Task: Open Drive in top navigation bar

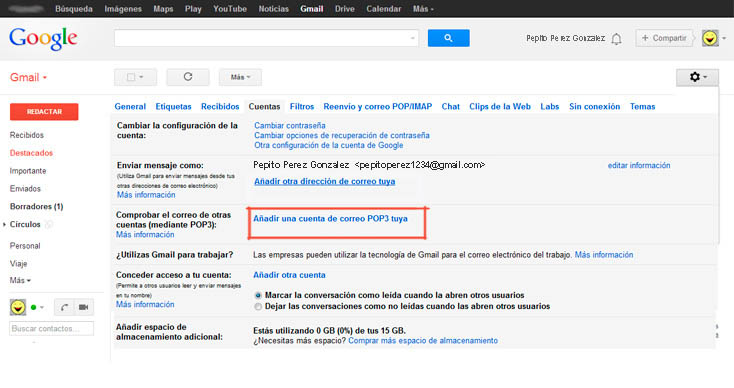Action: pyautogui.click(x=345, y=8)
